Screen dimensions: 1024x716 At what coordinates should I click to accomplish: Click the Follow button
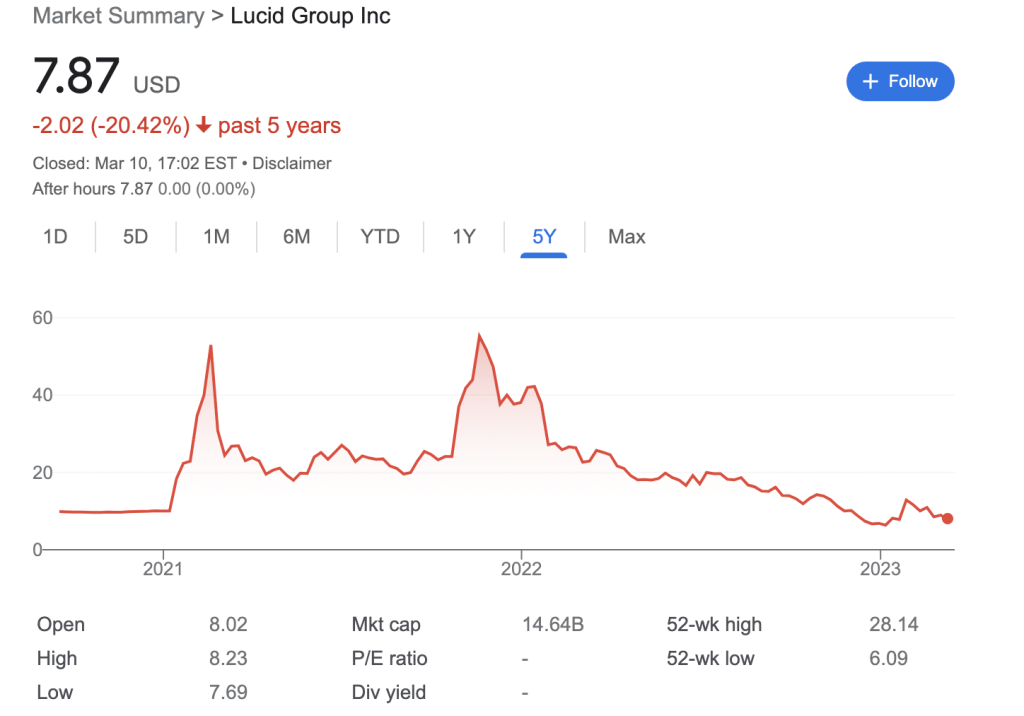(900, 81)
